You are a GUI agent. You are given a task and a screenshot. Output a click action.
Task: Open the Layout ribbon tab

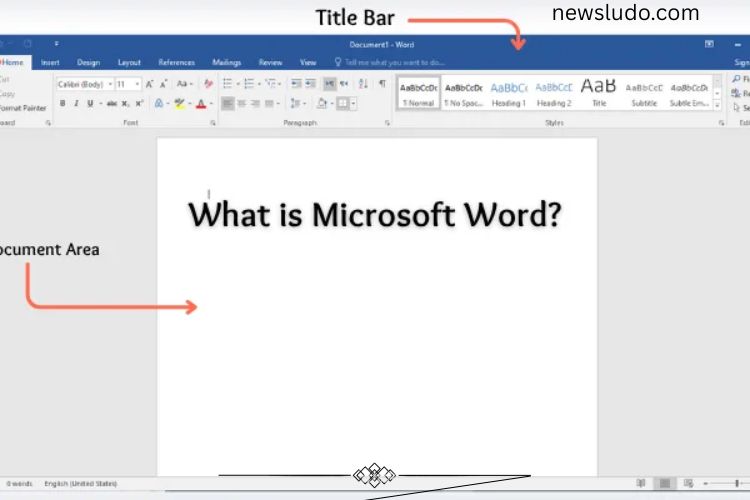[x=129, y=62]
